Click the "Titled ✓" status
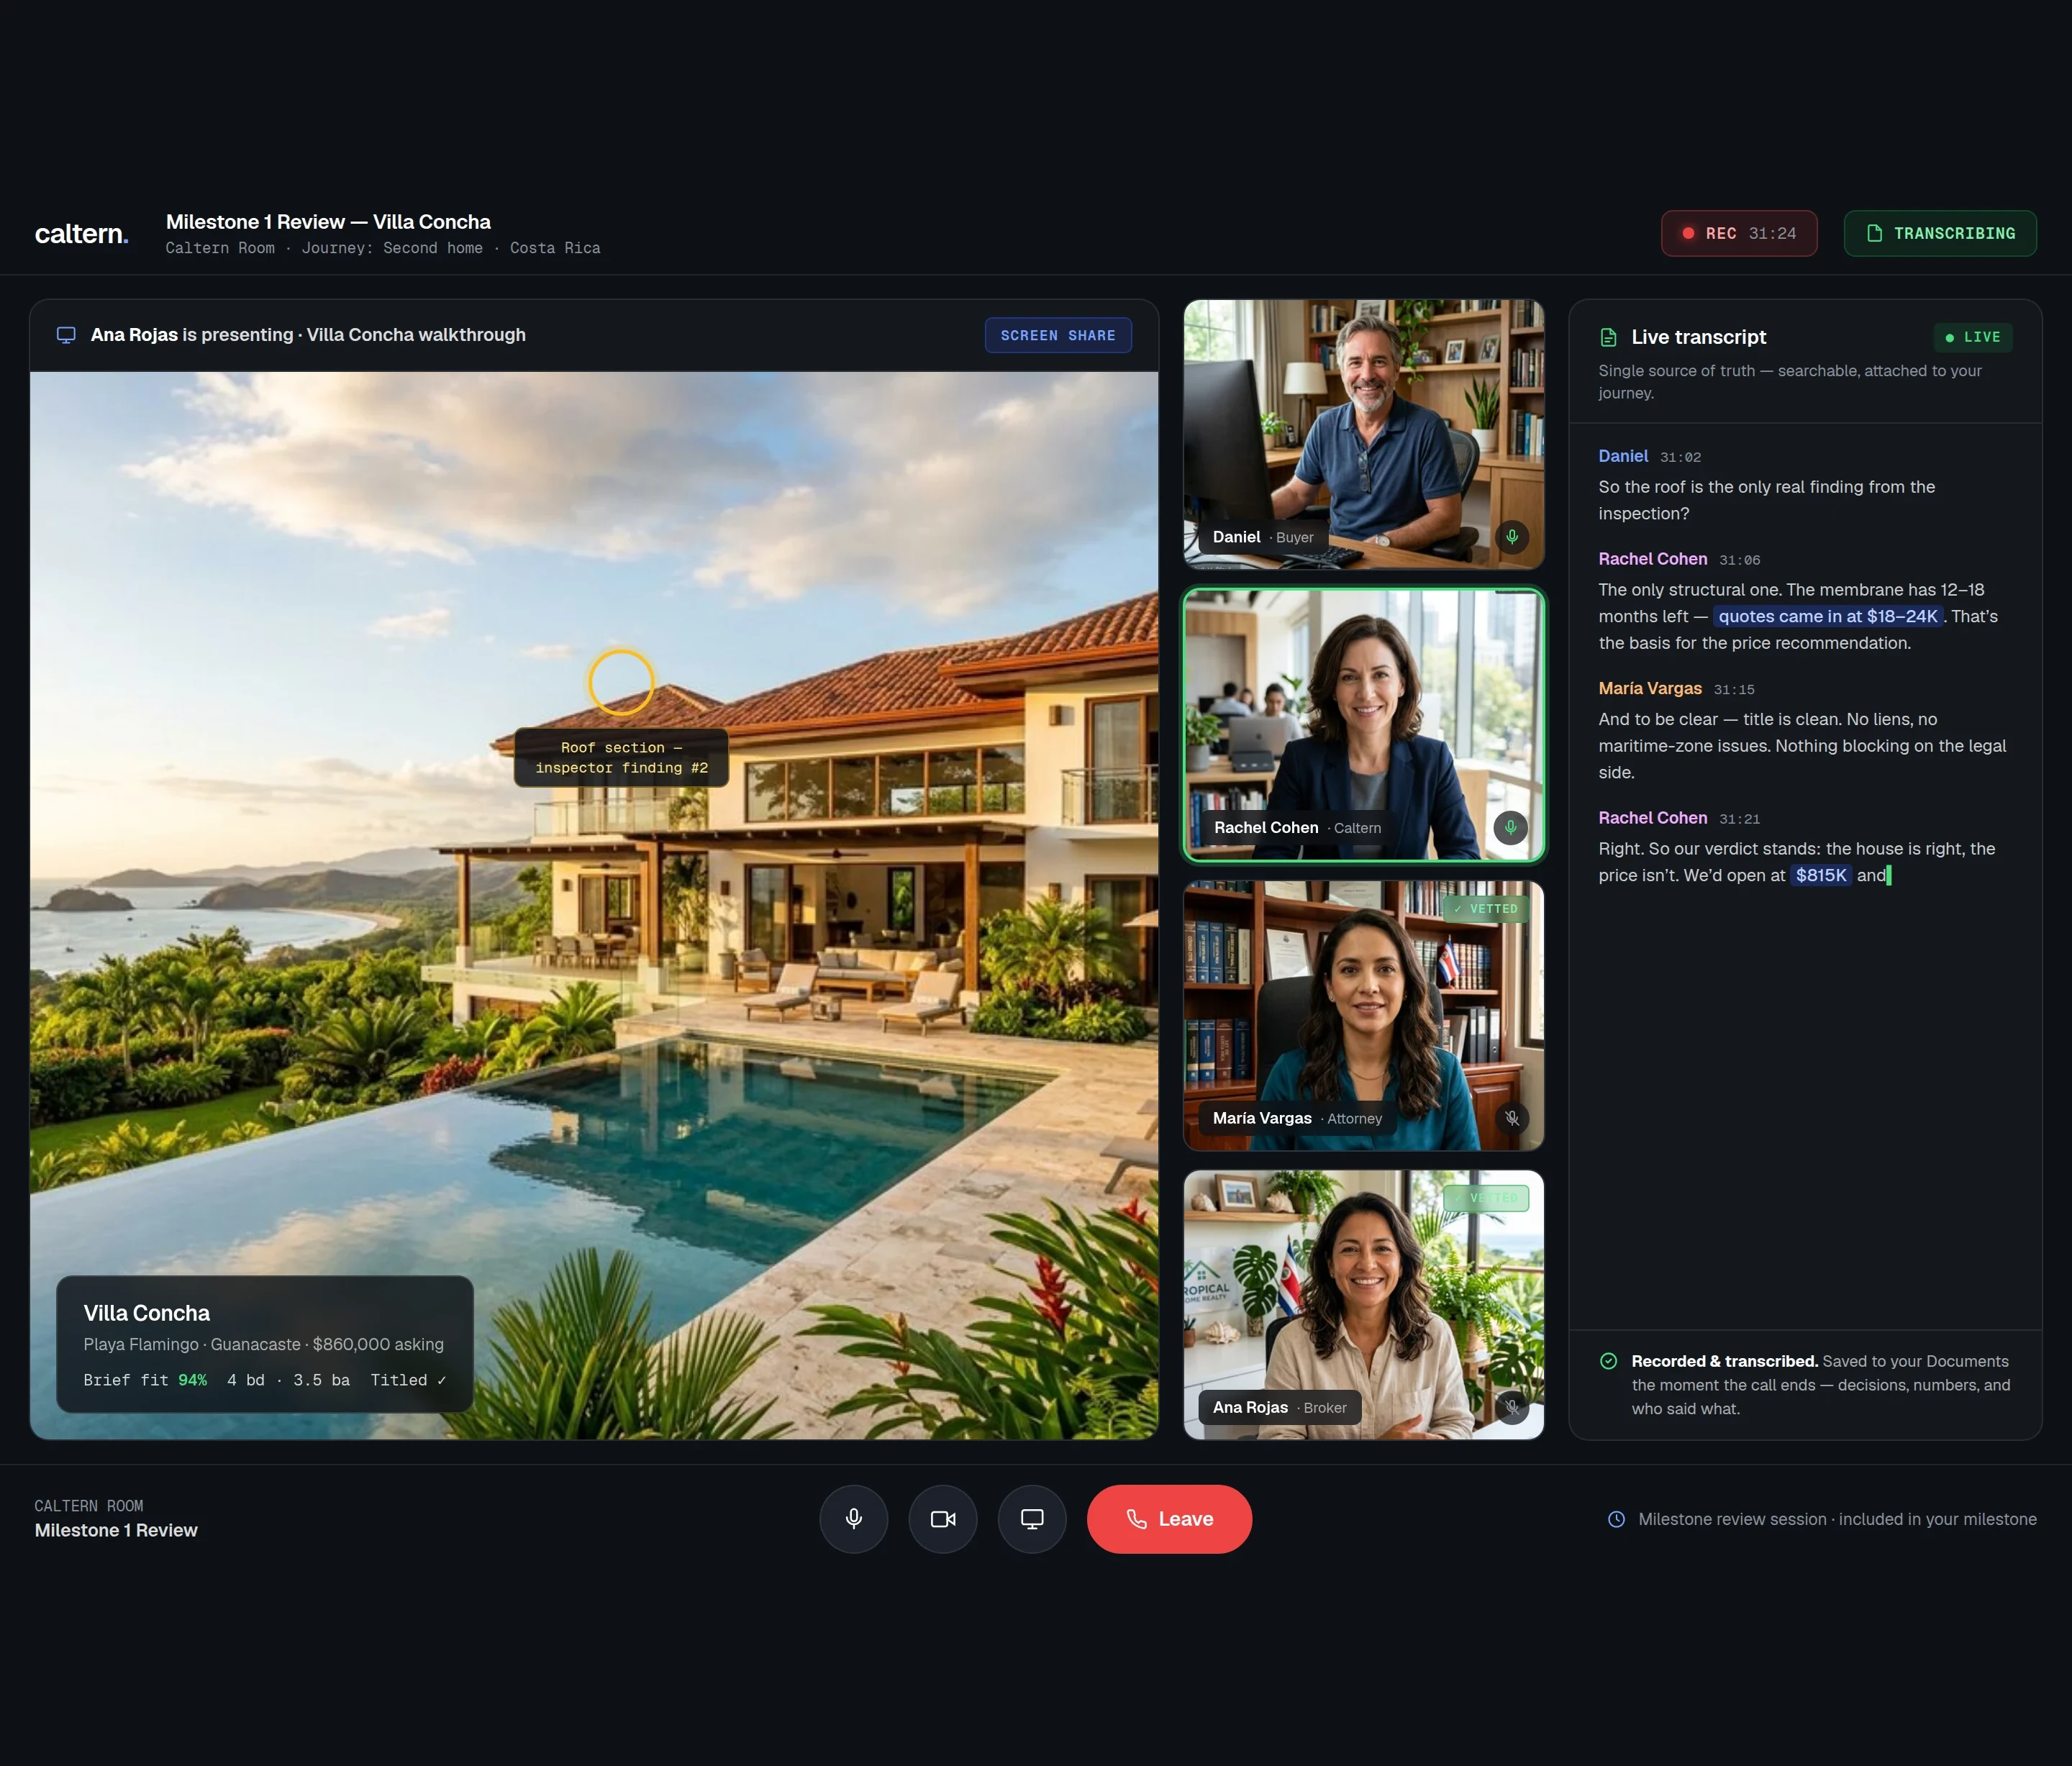This screenshot has height=1766, width=2072. (408, 1380)
